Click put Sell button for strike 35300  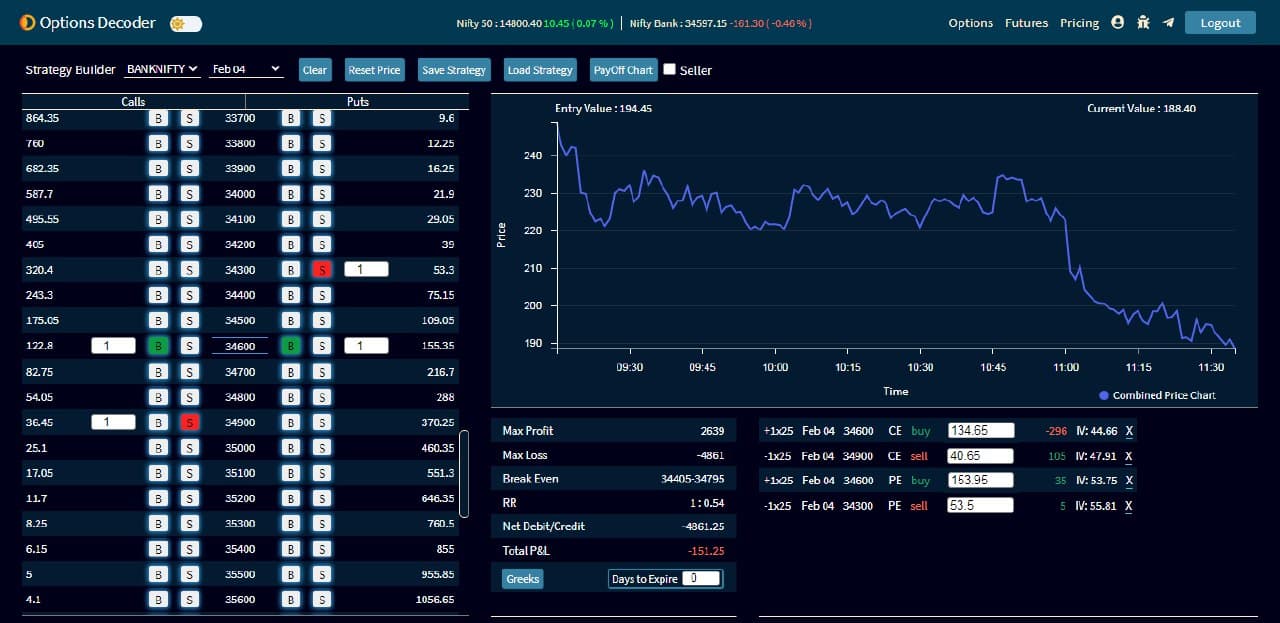321,523
